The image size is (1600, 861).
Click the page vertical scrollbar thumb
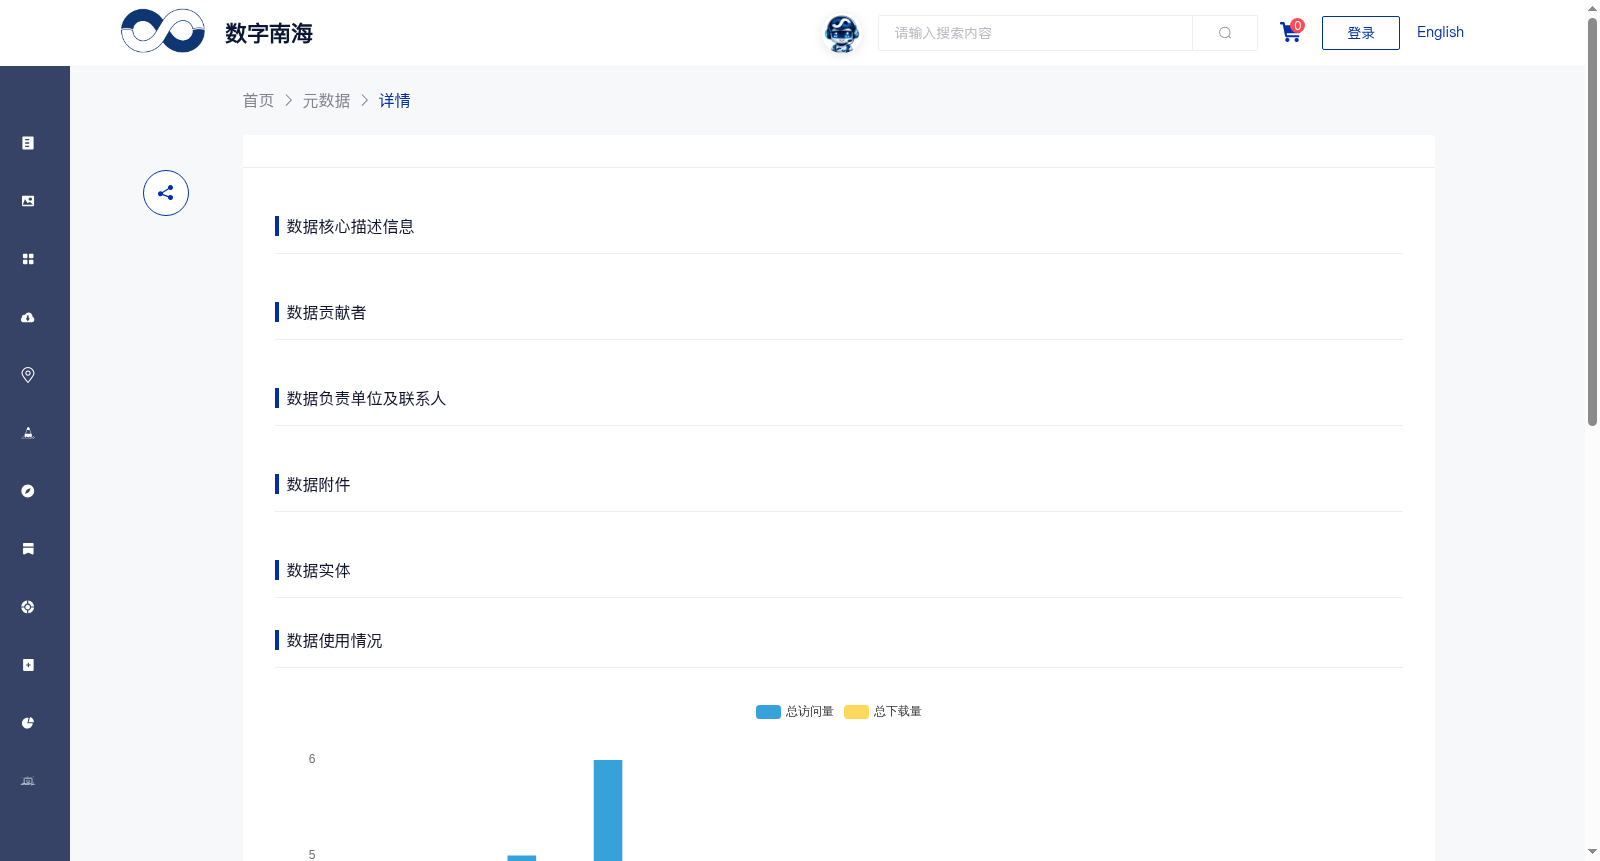point(1592,222)
